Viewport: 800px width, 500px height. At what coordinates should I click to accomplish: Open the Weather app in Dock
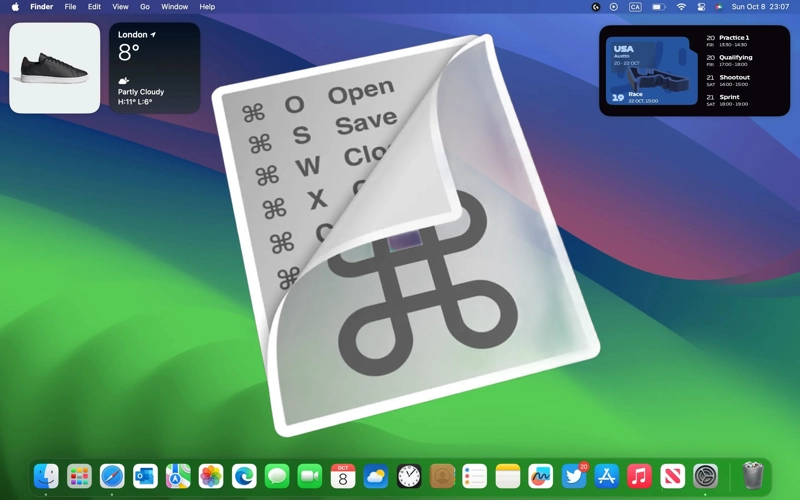[x=376, y=476]
